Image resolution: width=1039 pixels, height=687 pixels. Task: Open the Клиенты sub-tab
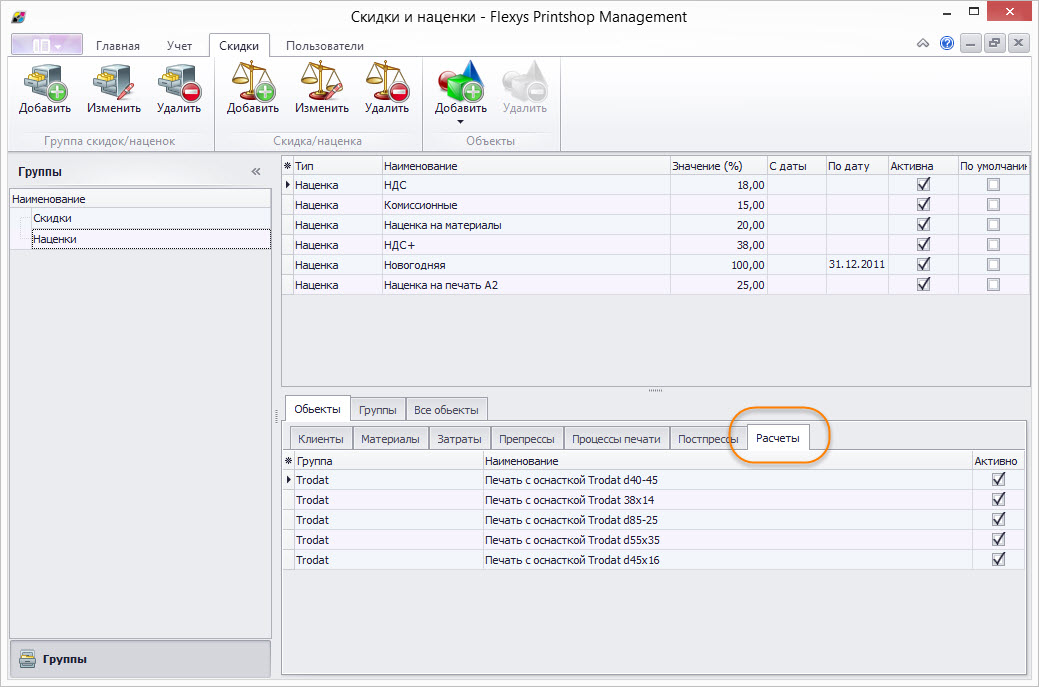coord(321,439)
